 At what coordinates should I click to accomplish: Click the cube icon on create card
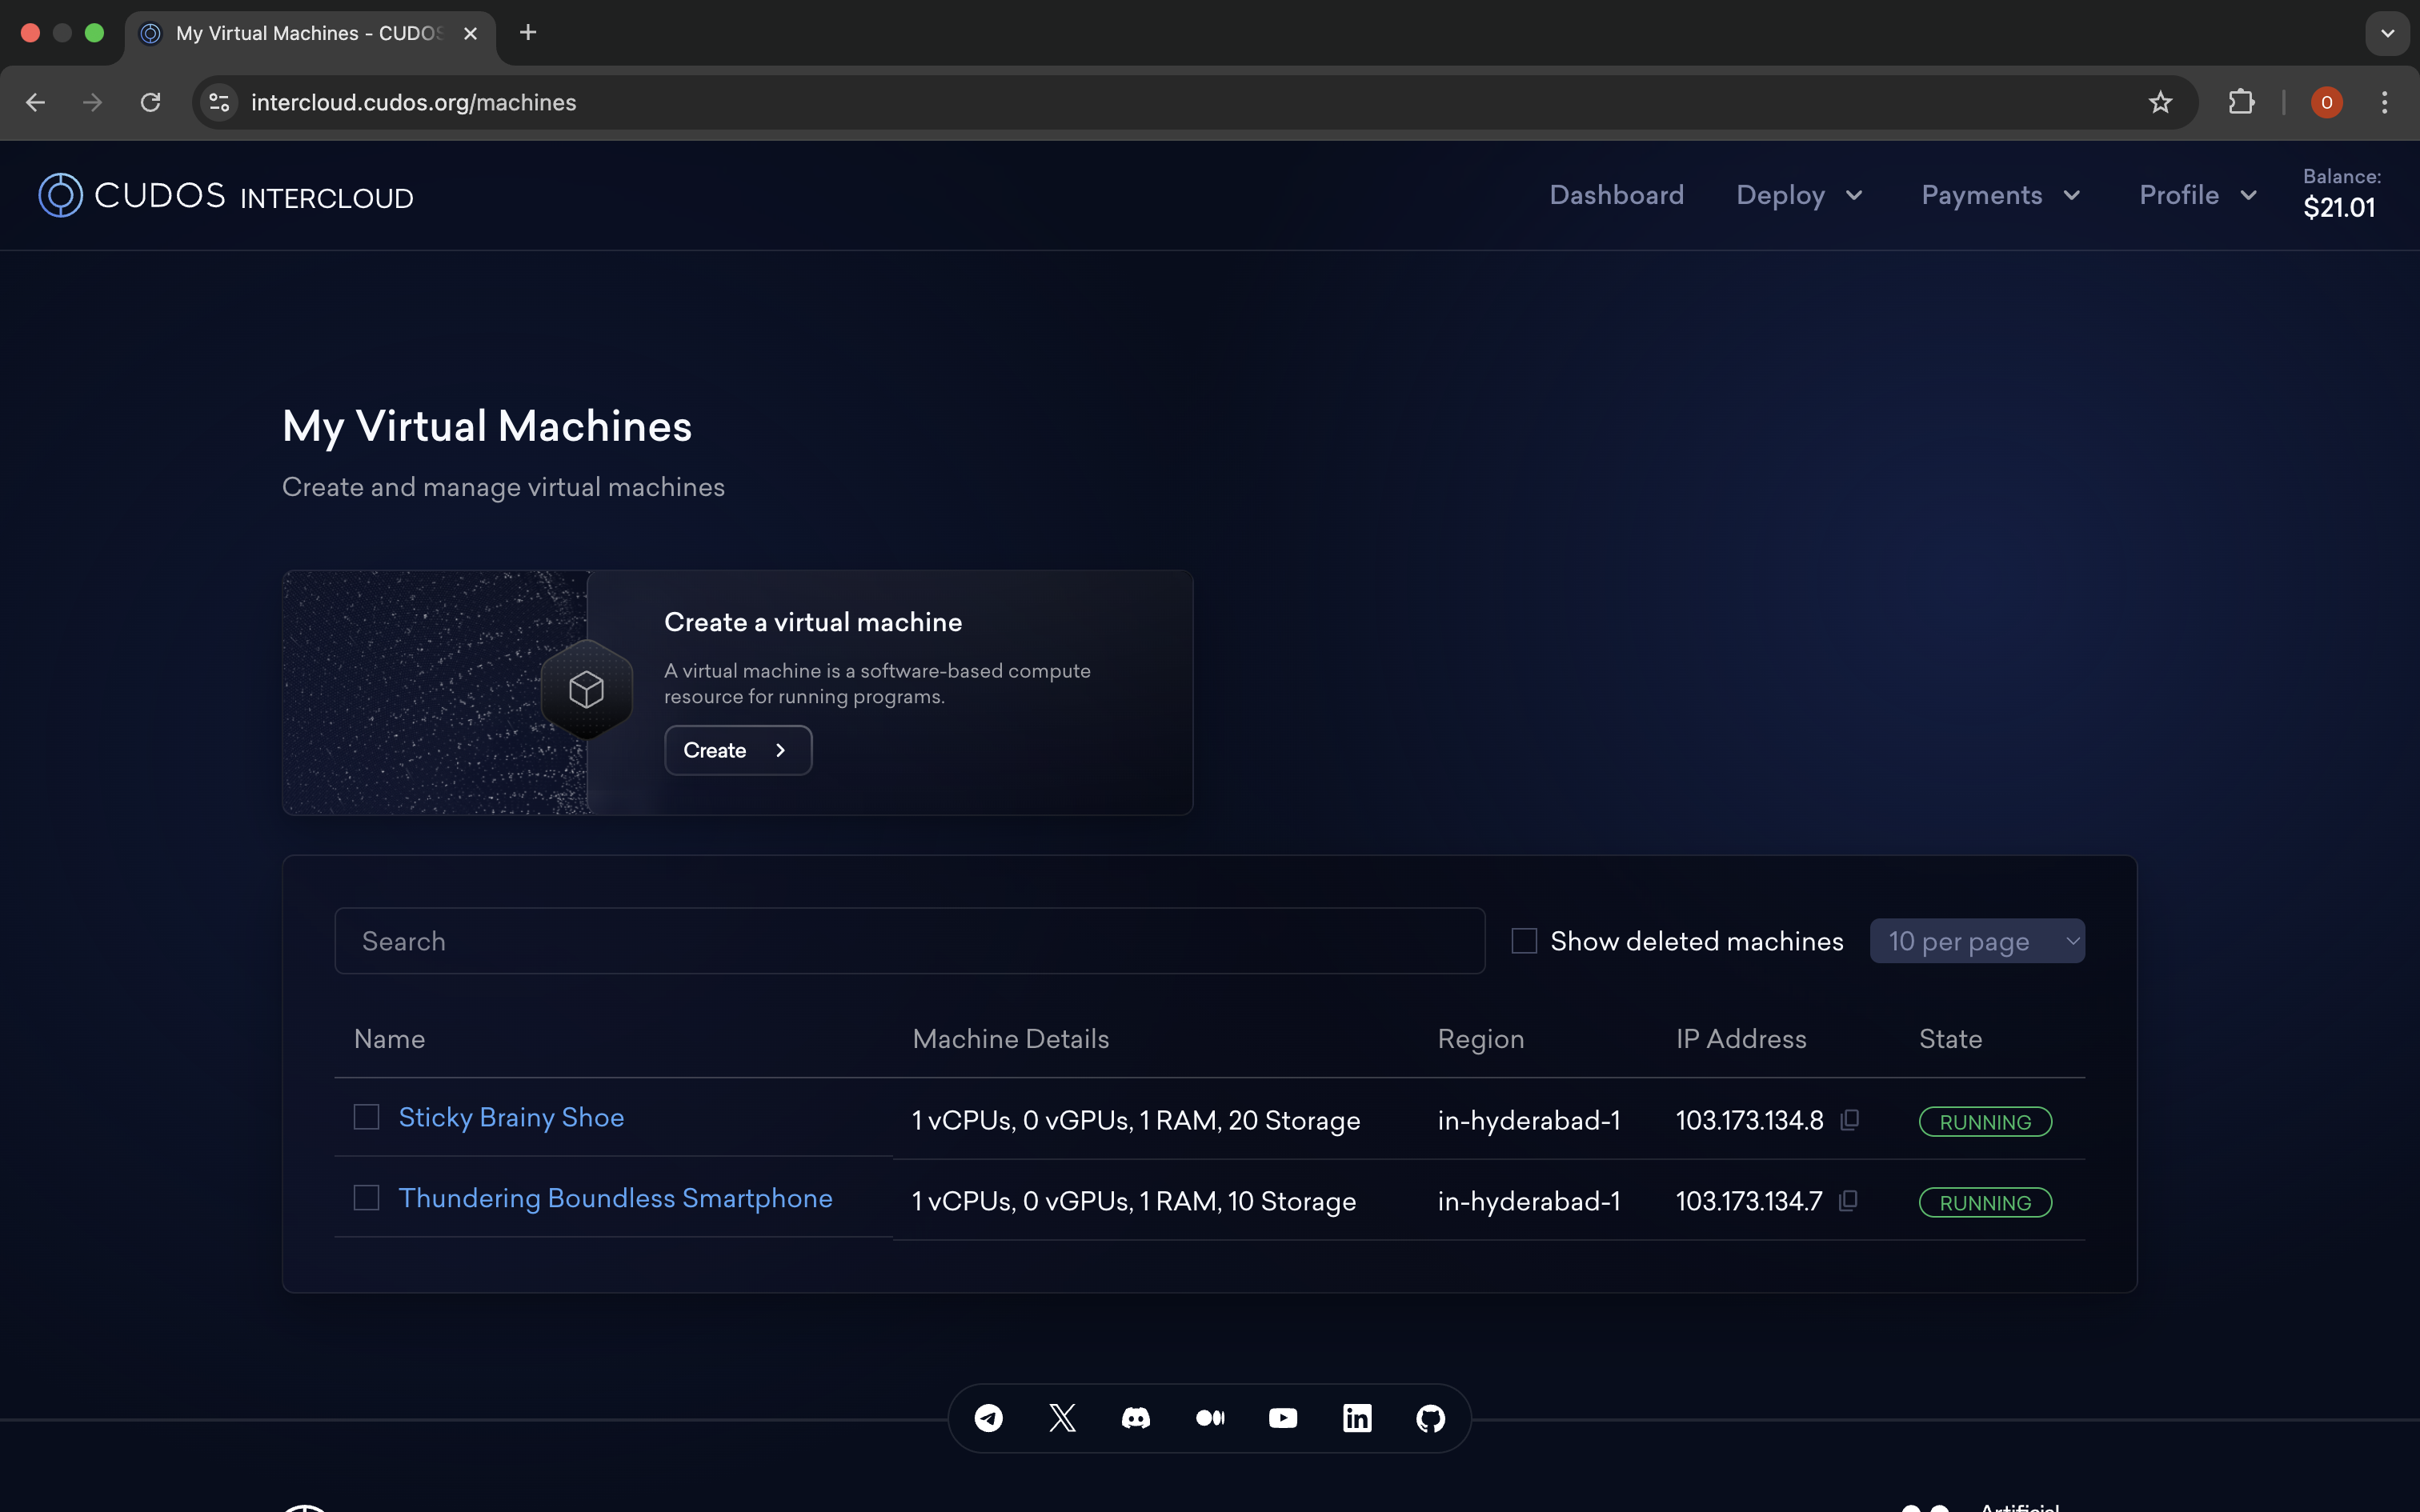(x=586, y=690)
